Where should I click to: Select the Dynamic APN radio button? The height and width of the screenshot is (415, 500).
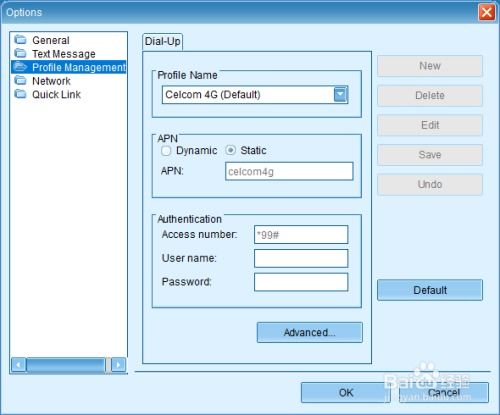click(x=166, y=151)
